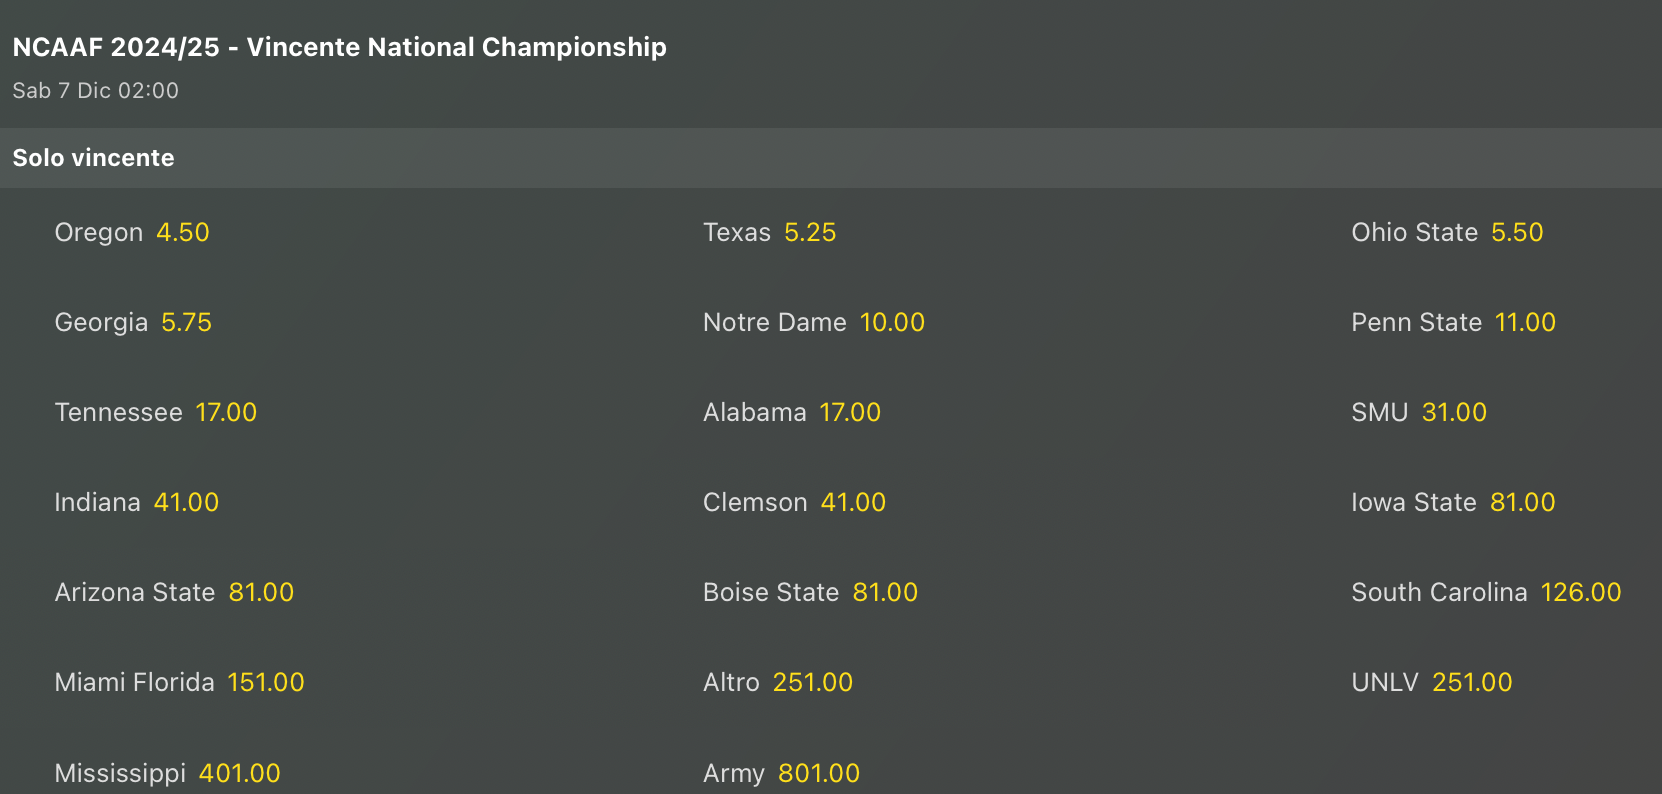This screenshot has height=794, width=1662.
Task: Choose South Carolina at 126.00
Action: click(x=1486, y=593)
